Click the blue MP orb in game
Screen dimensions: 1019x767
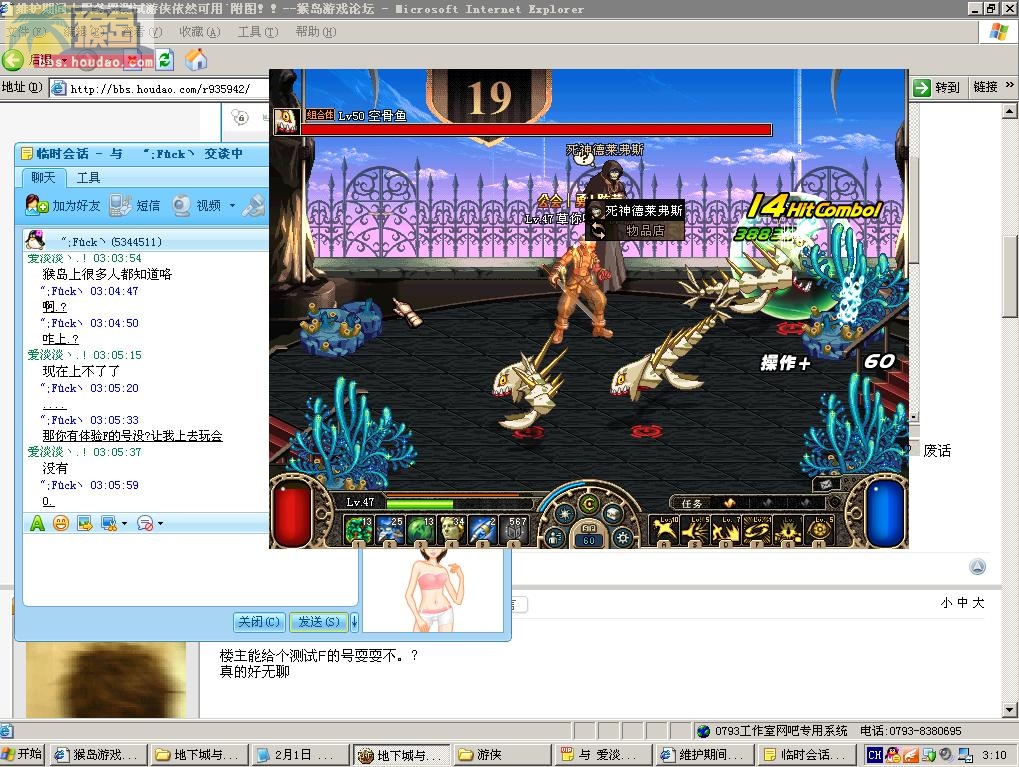click(885, 512)
